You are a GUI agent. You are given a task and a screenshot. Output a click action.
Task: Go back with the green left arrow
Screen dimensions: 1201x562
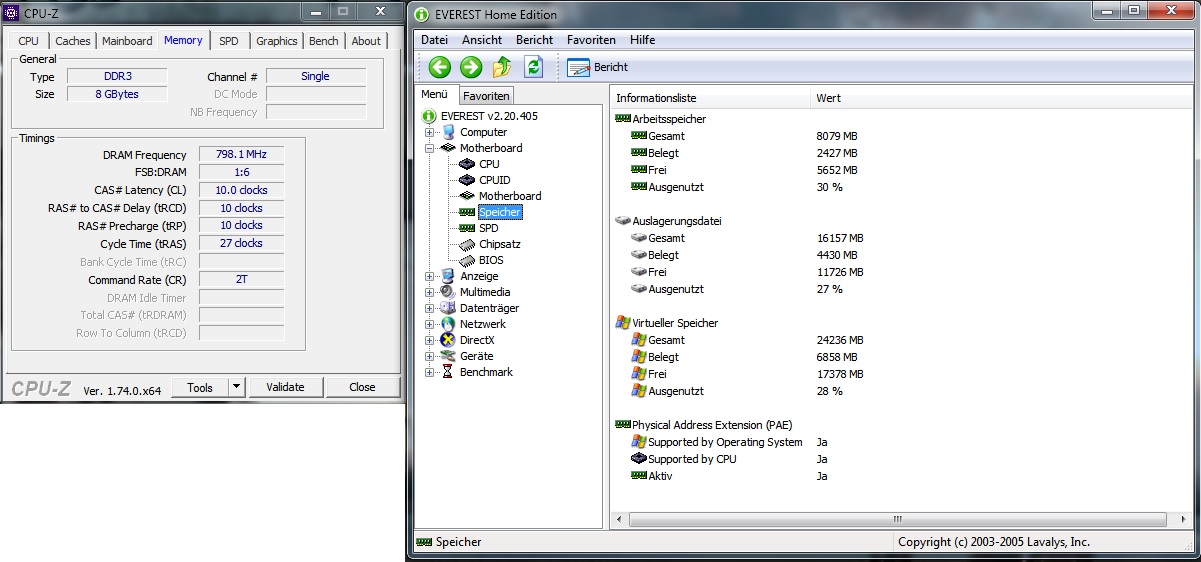click(440, 67)
